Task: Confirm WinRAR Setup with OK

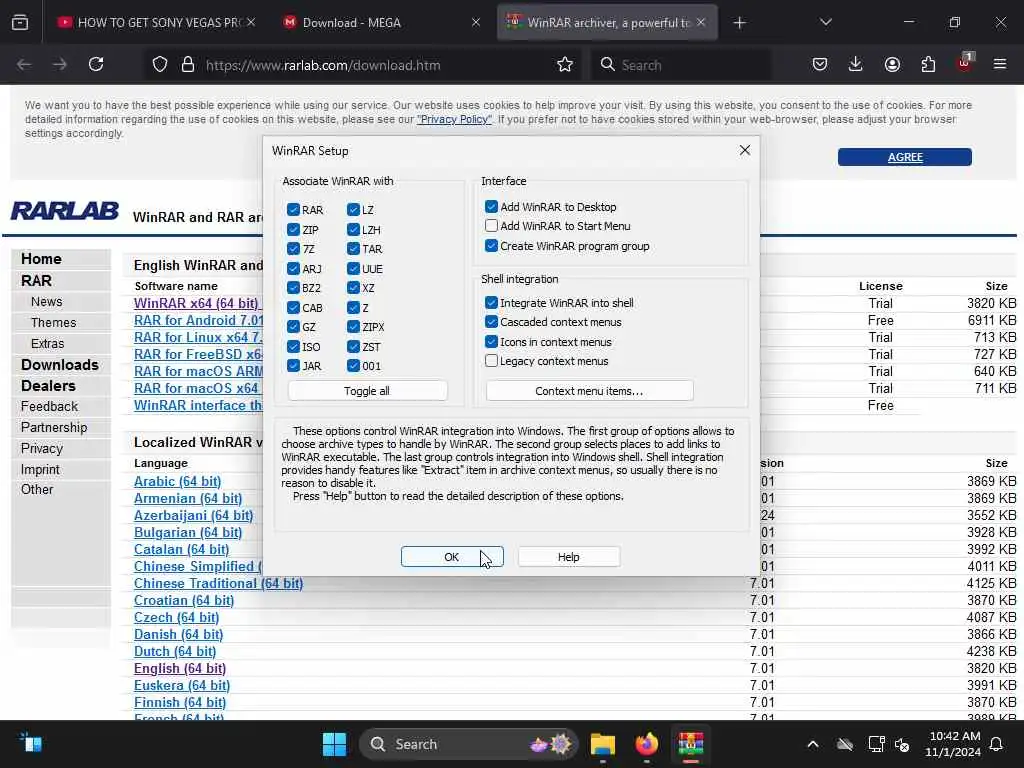Action: tap(452, 556)
